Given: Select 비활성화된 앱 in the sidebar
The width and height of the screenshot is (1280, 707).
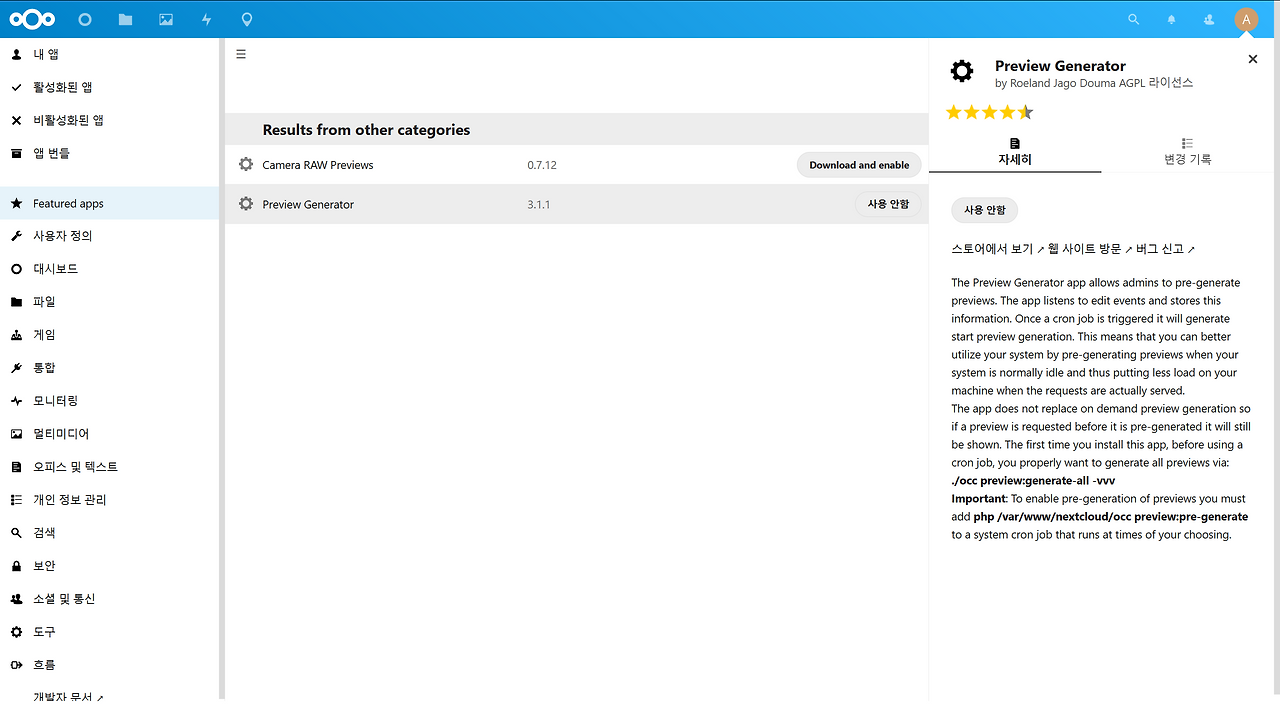Looking at the screenshot, I should tap(109, 120).
